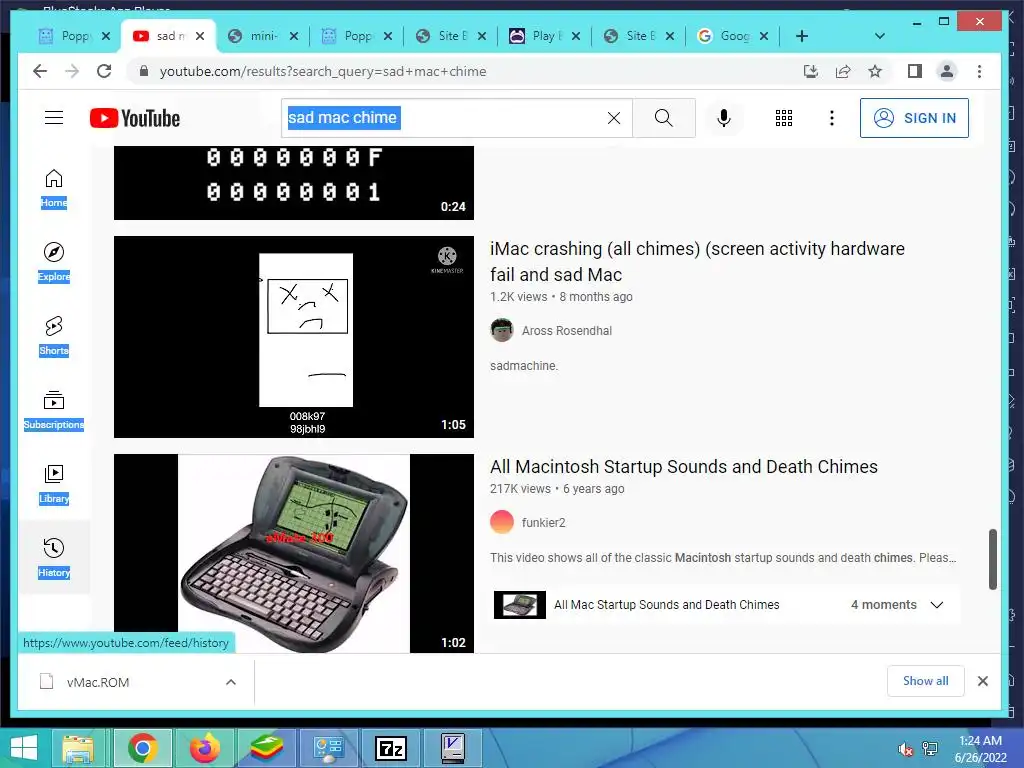Open the eMate laptop video thumbnail
Image resolution: width=1024 pixels, height=768 pixels.
click(x=294, y=553)
